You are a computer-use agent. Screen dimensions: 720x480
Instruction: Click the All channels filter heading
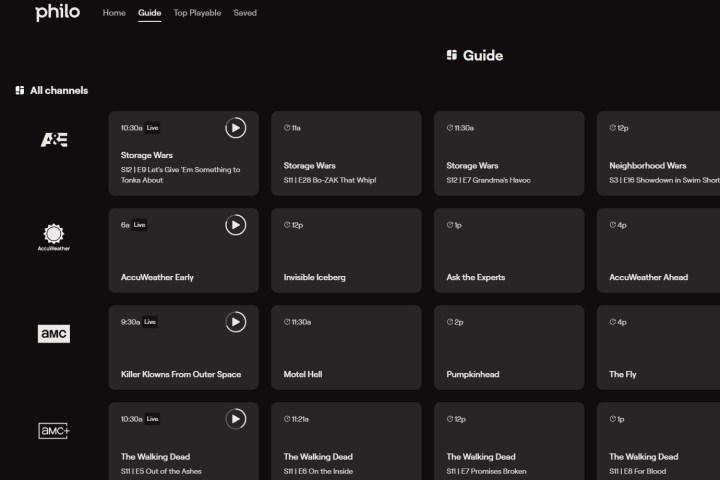(x=52, y=90)
